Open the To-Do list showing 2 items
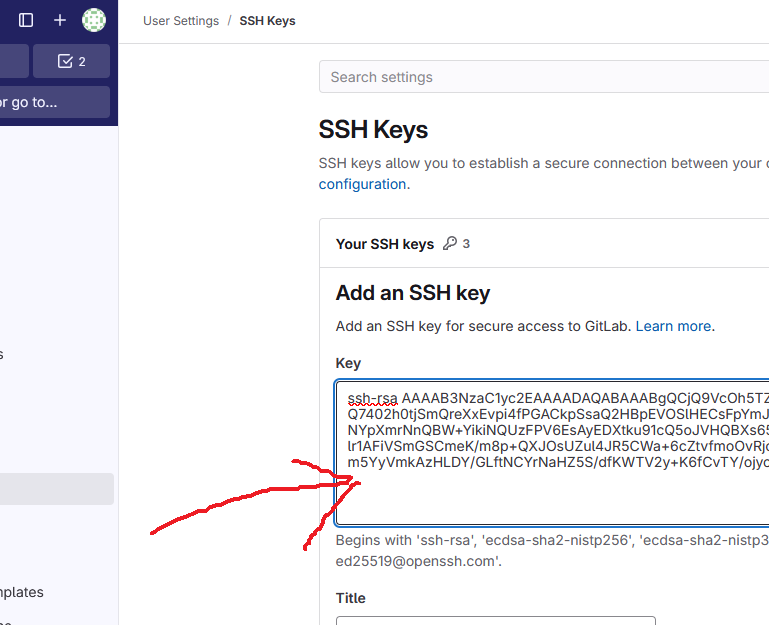 [71, 61]
